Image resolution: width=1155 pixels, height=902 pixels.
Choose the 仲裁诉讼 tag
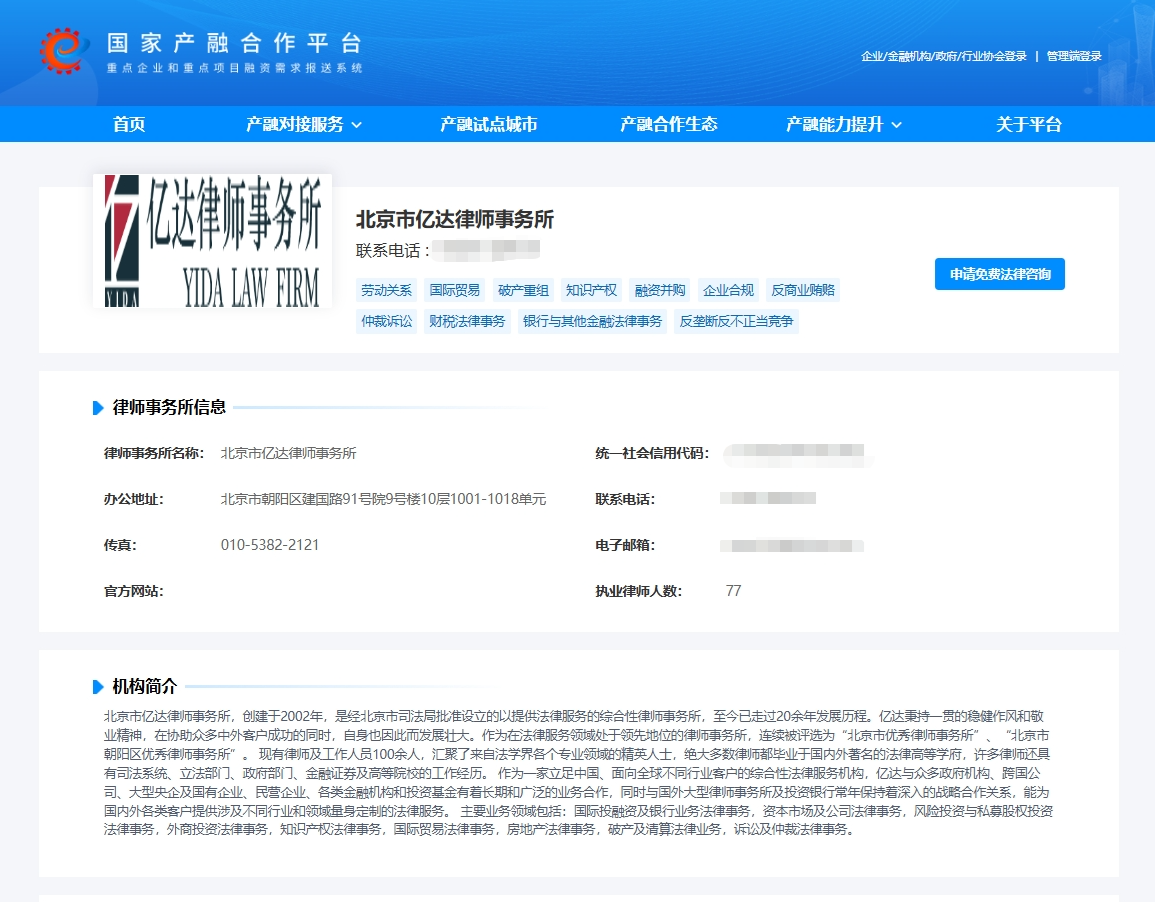[x=386, y=321]
